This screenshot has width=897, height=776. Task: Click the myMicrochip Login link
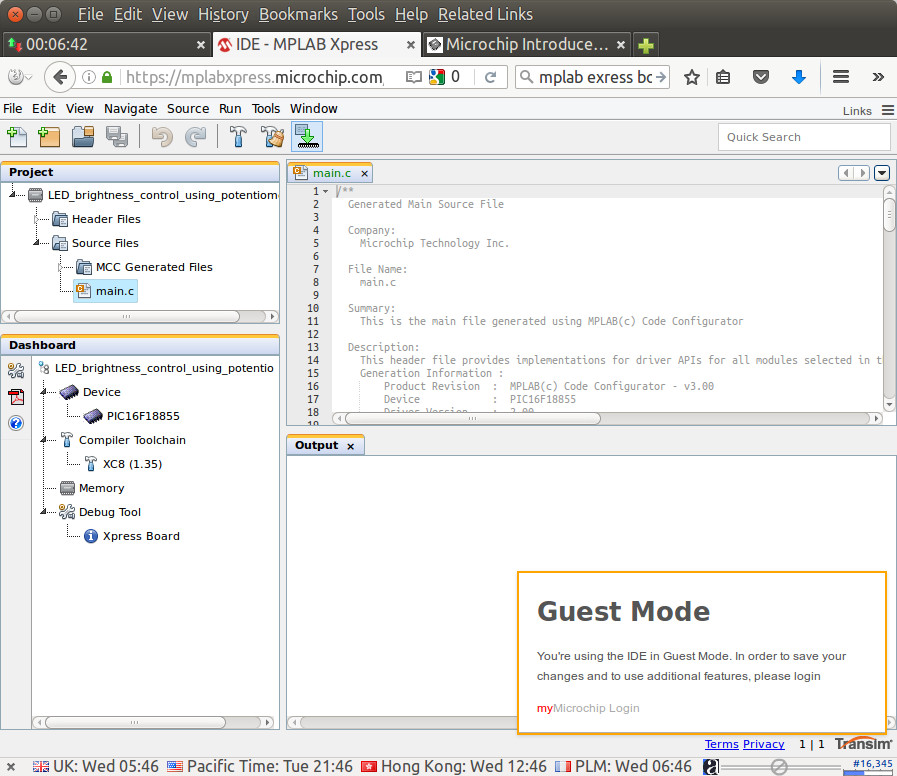(x=588, y=708)
